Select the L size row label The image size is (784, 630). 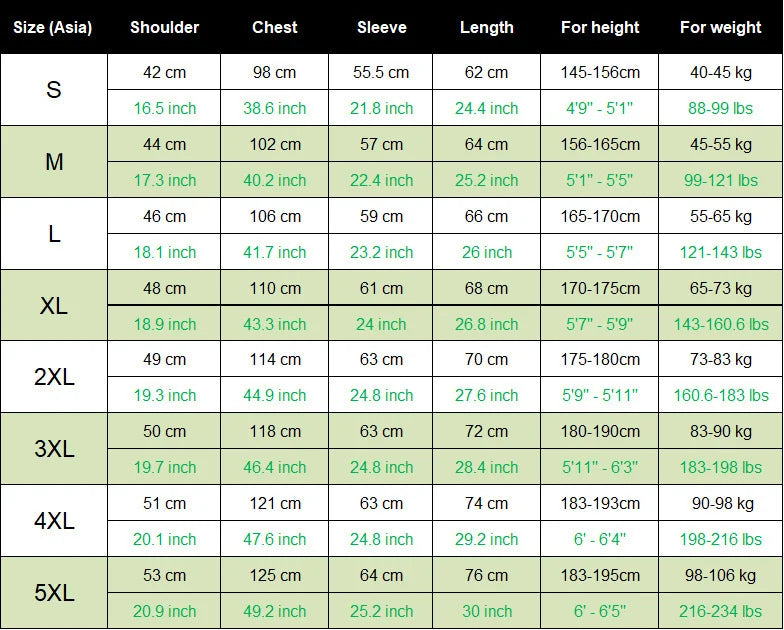[54, 234]
